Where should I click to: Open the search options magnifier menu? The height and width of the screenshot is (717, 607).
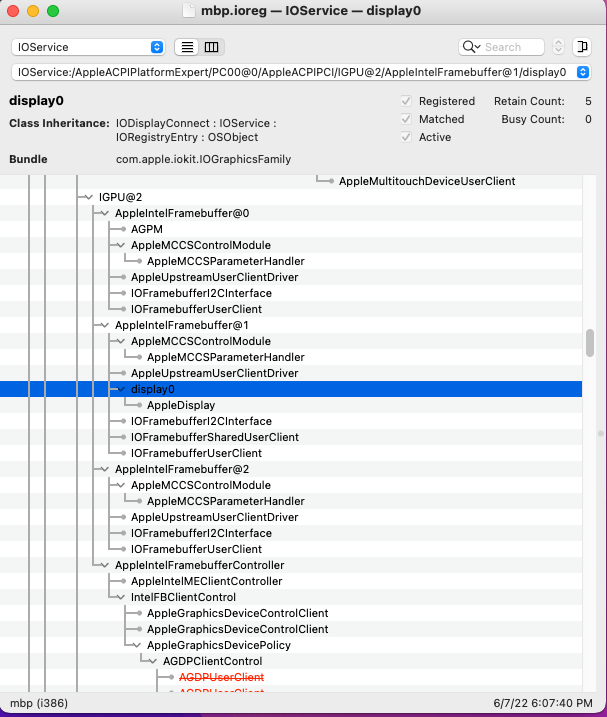click(x=471, y=47)
